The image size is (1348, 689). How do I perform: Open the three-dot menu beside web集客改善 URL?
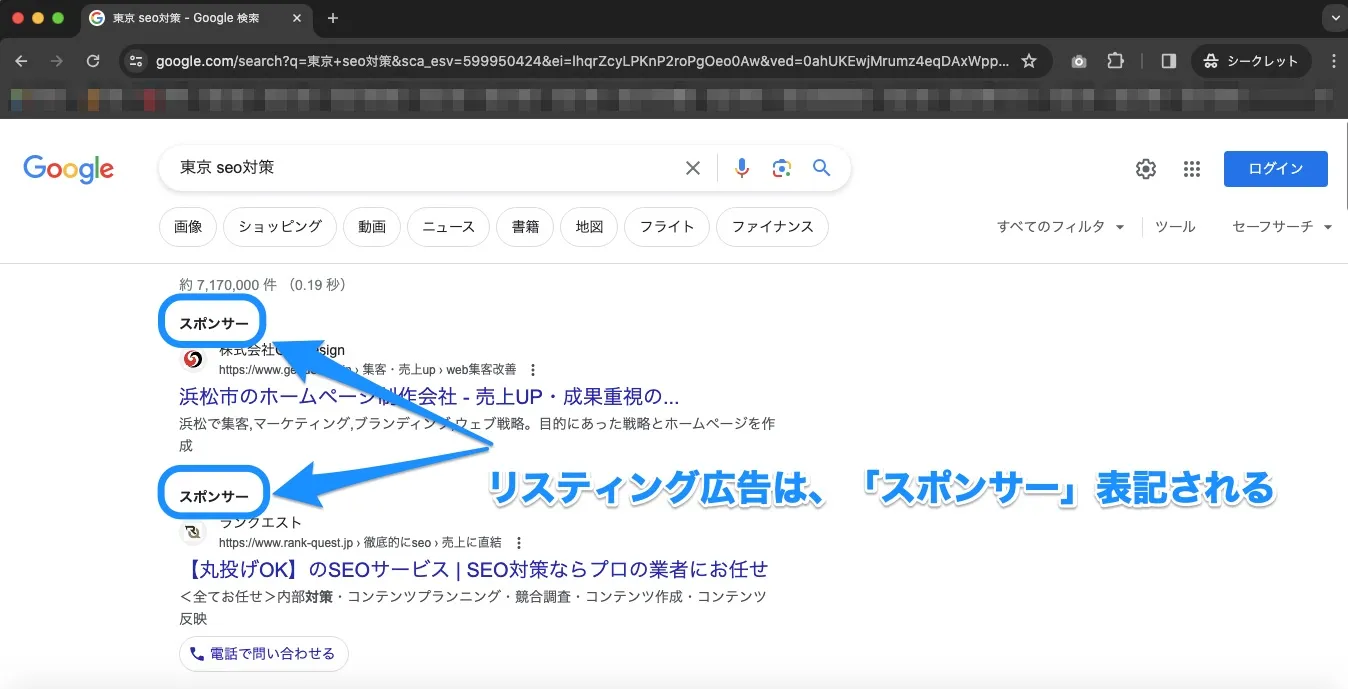click(x=533, y=370)
